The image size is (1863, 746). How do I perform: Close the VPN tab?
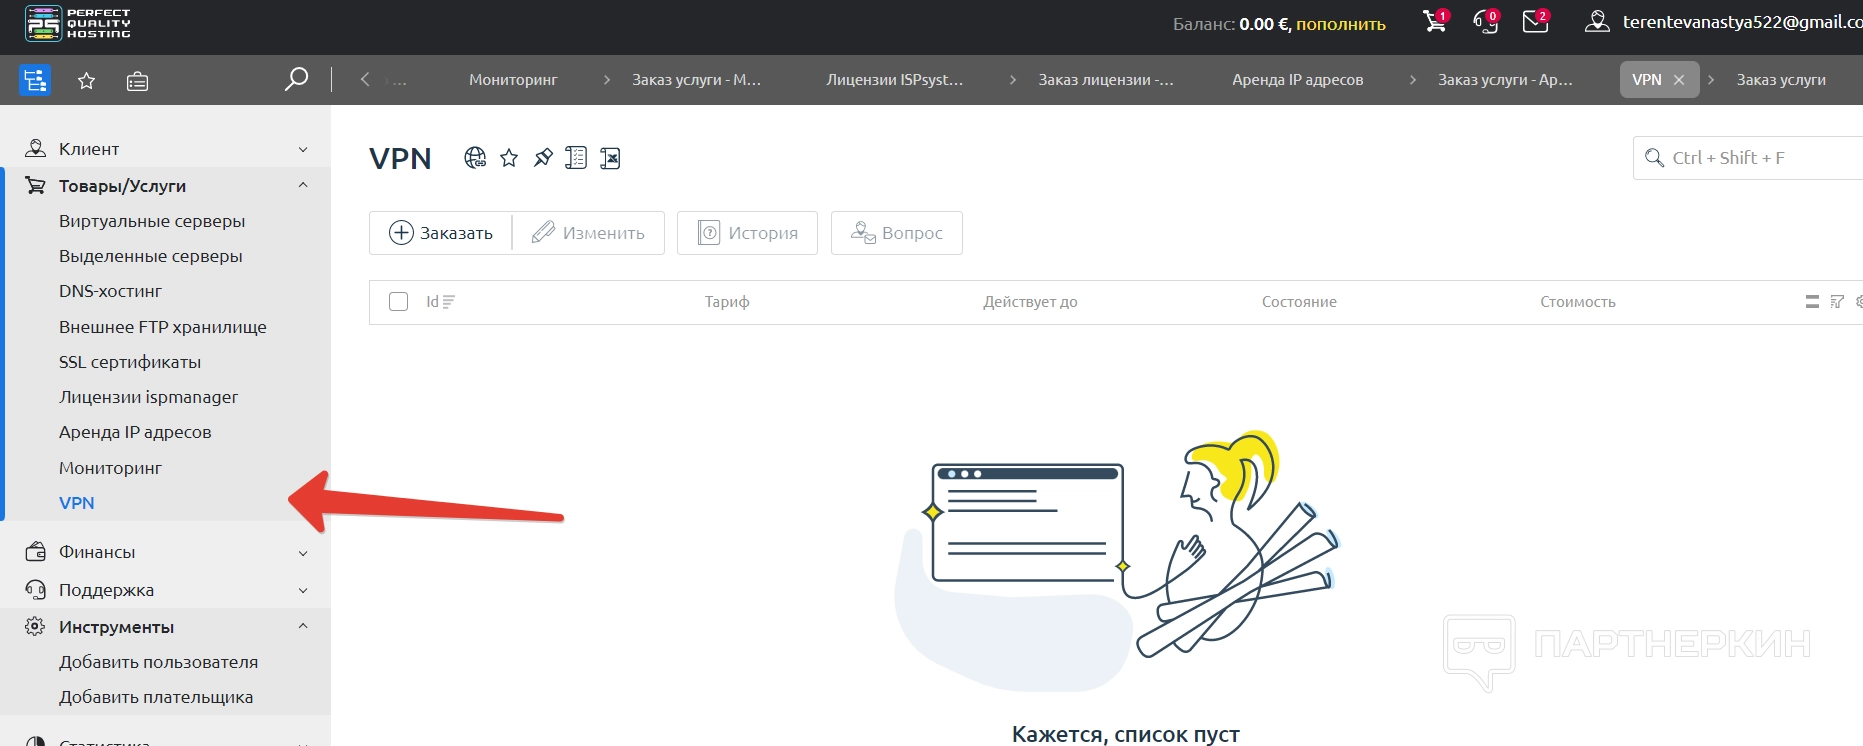(x=1679, y=80)
